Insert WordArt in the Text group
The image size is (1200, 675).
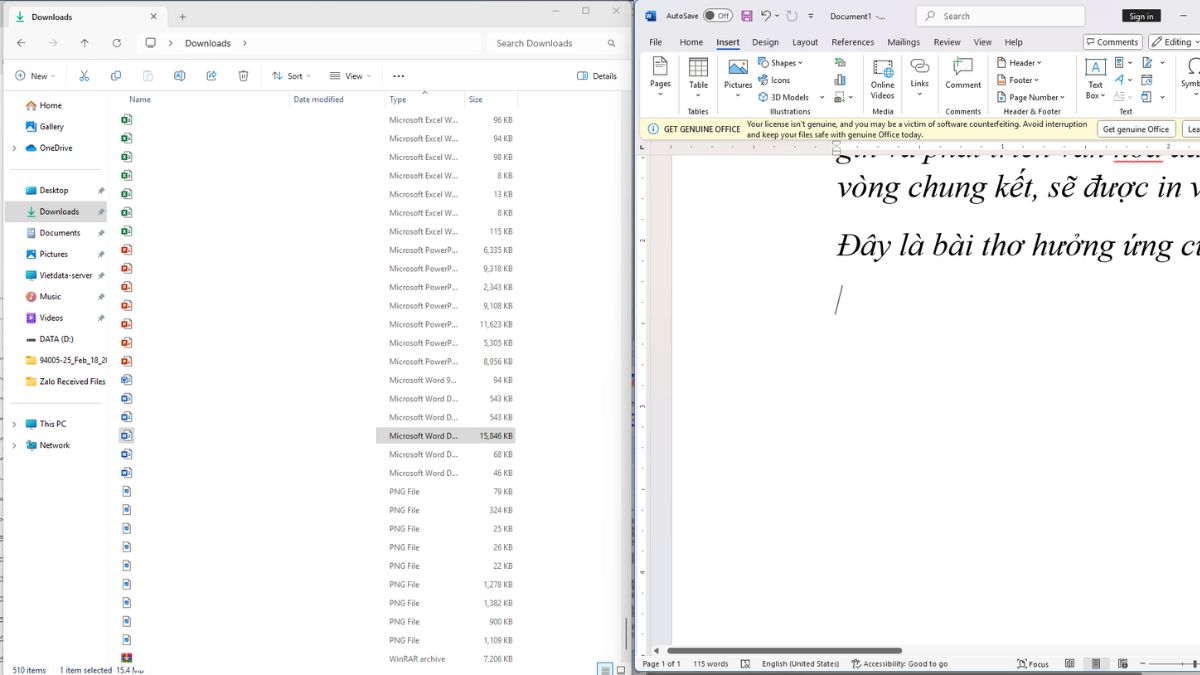pyautogui.click(x=1121, y=80)
